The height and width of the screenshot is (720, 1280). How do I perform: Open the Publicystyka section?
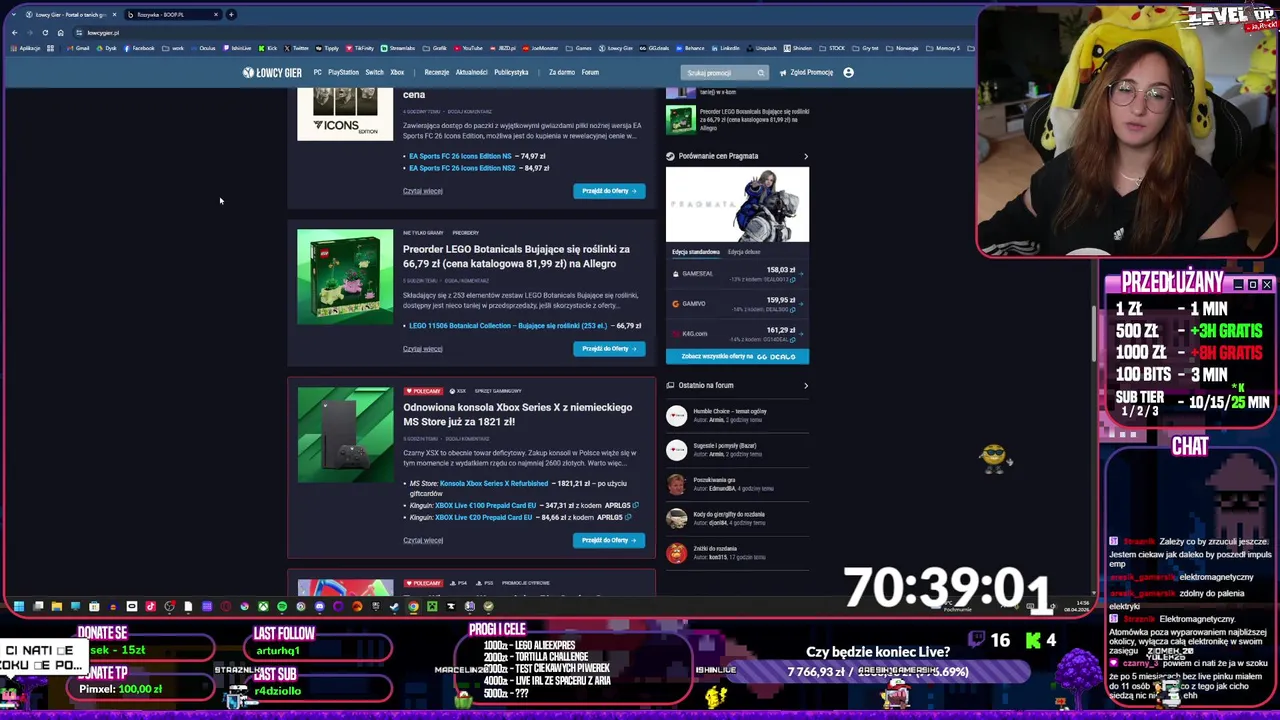(x=511, y=72)
